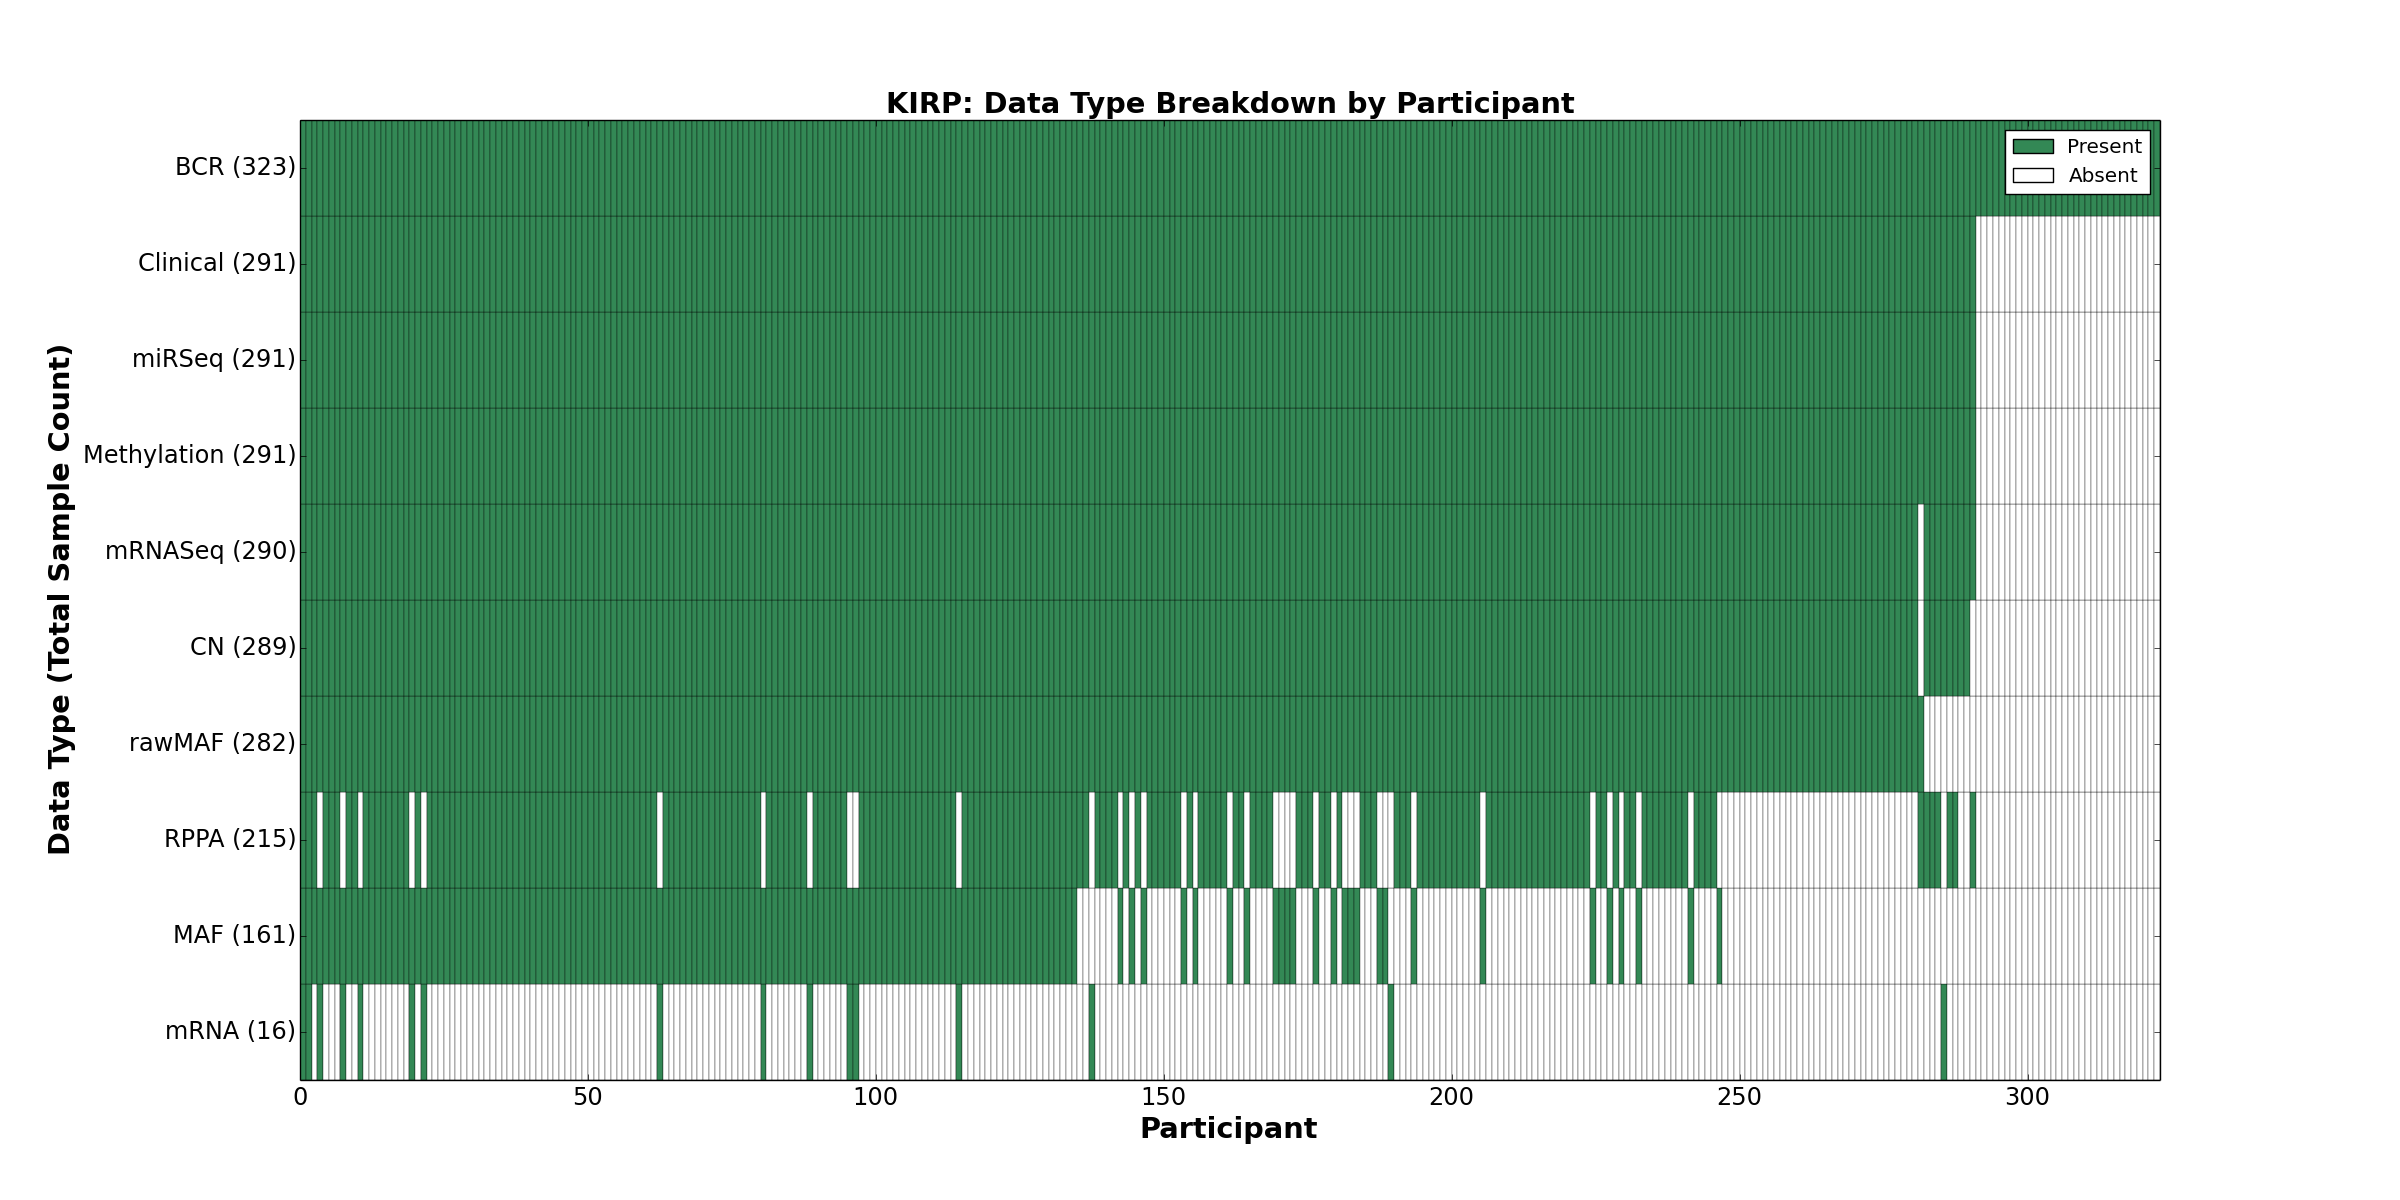Click the x-axis tick label 150
Image resolution: width=2400 pixels, height=1200 pixels.
click(1163, 1098)
